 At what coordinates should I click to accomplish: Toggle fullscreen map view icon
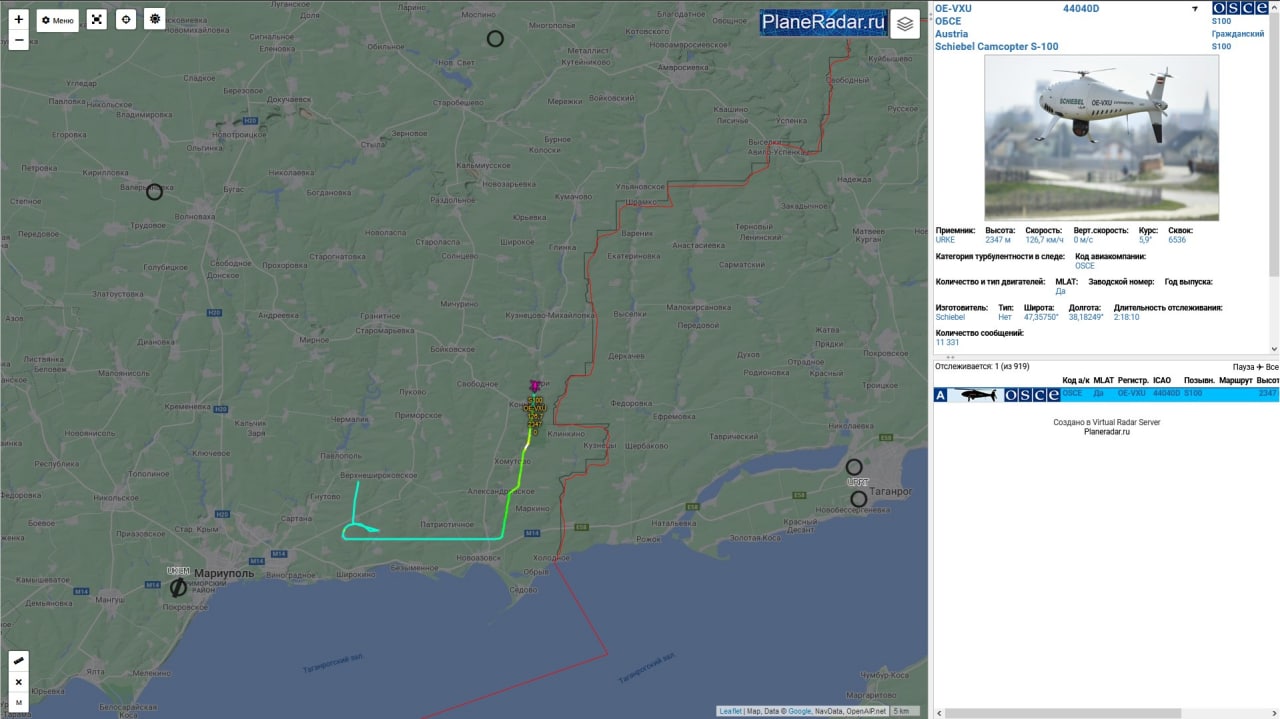tap(96, 19)
